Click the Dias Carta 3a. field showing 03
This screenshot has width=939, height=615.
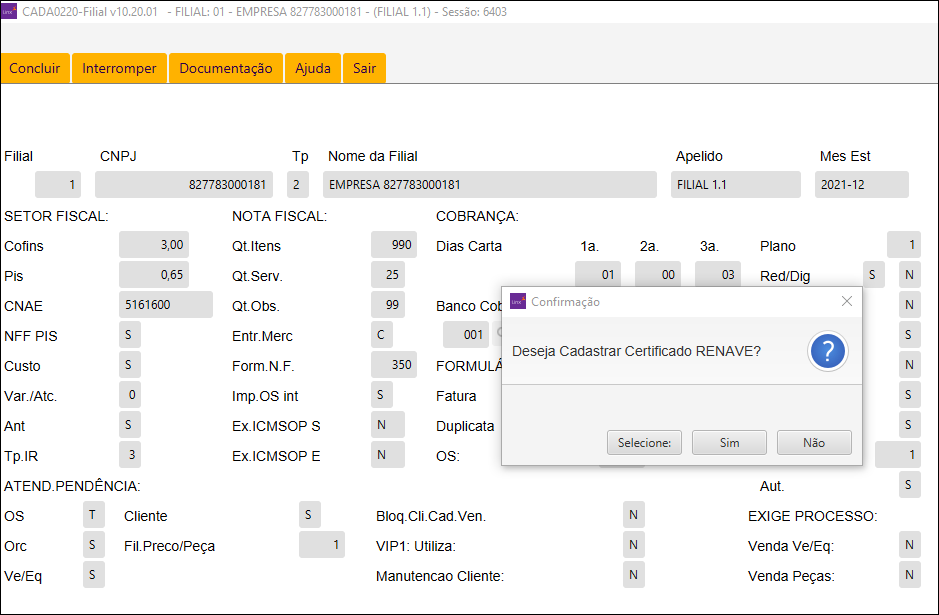[717, 274]
